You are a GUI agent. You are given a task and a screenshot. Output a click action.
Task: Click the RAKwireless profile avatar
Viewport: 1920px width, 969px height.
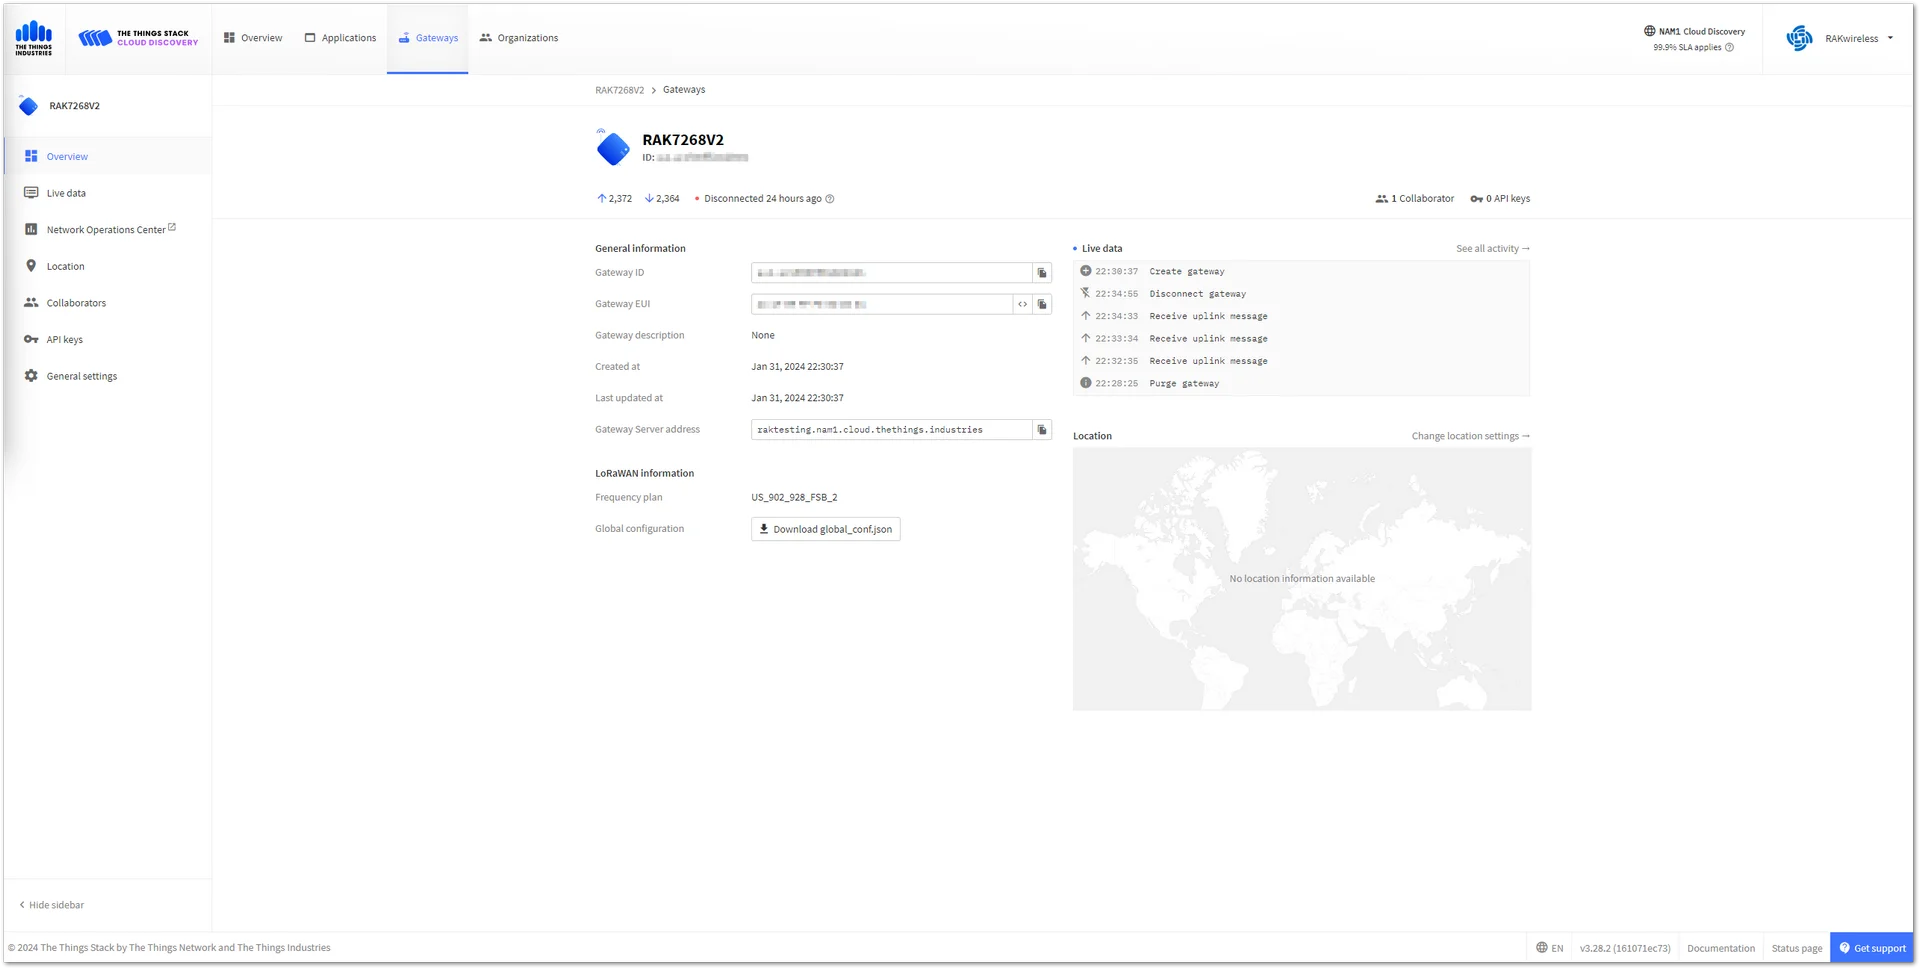[x=1799, y=38]
